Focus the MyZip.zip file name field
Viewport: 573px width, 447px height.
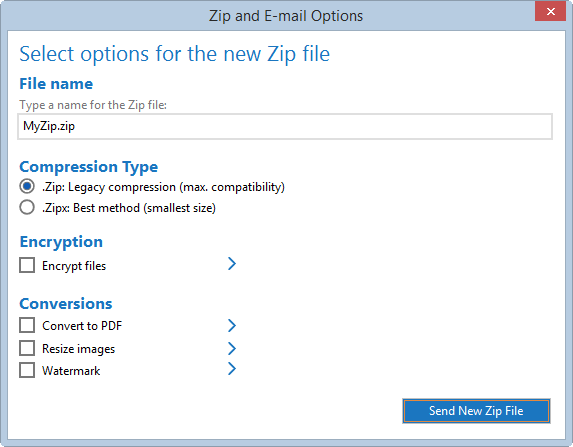click(285, 126)
